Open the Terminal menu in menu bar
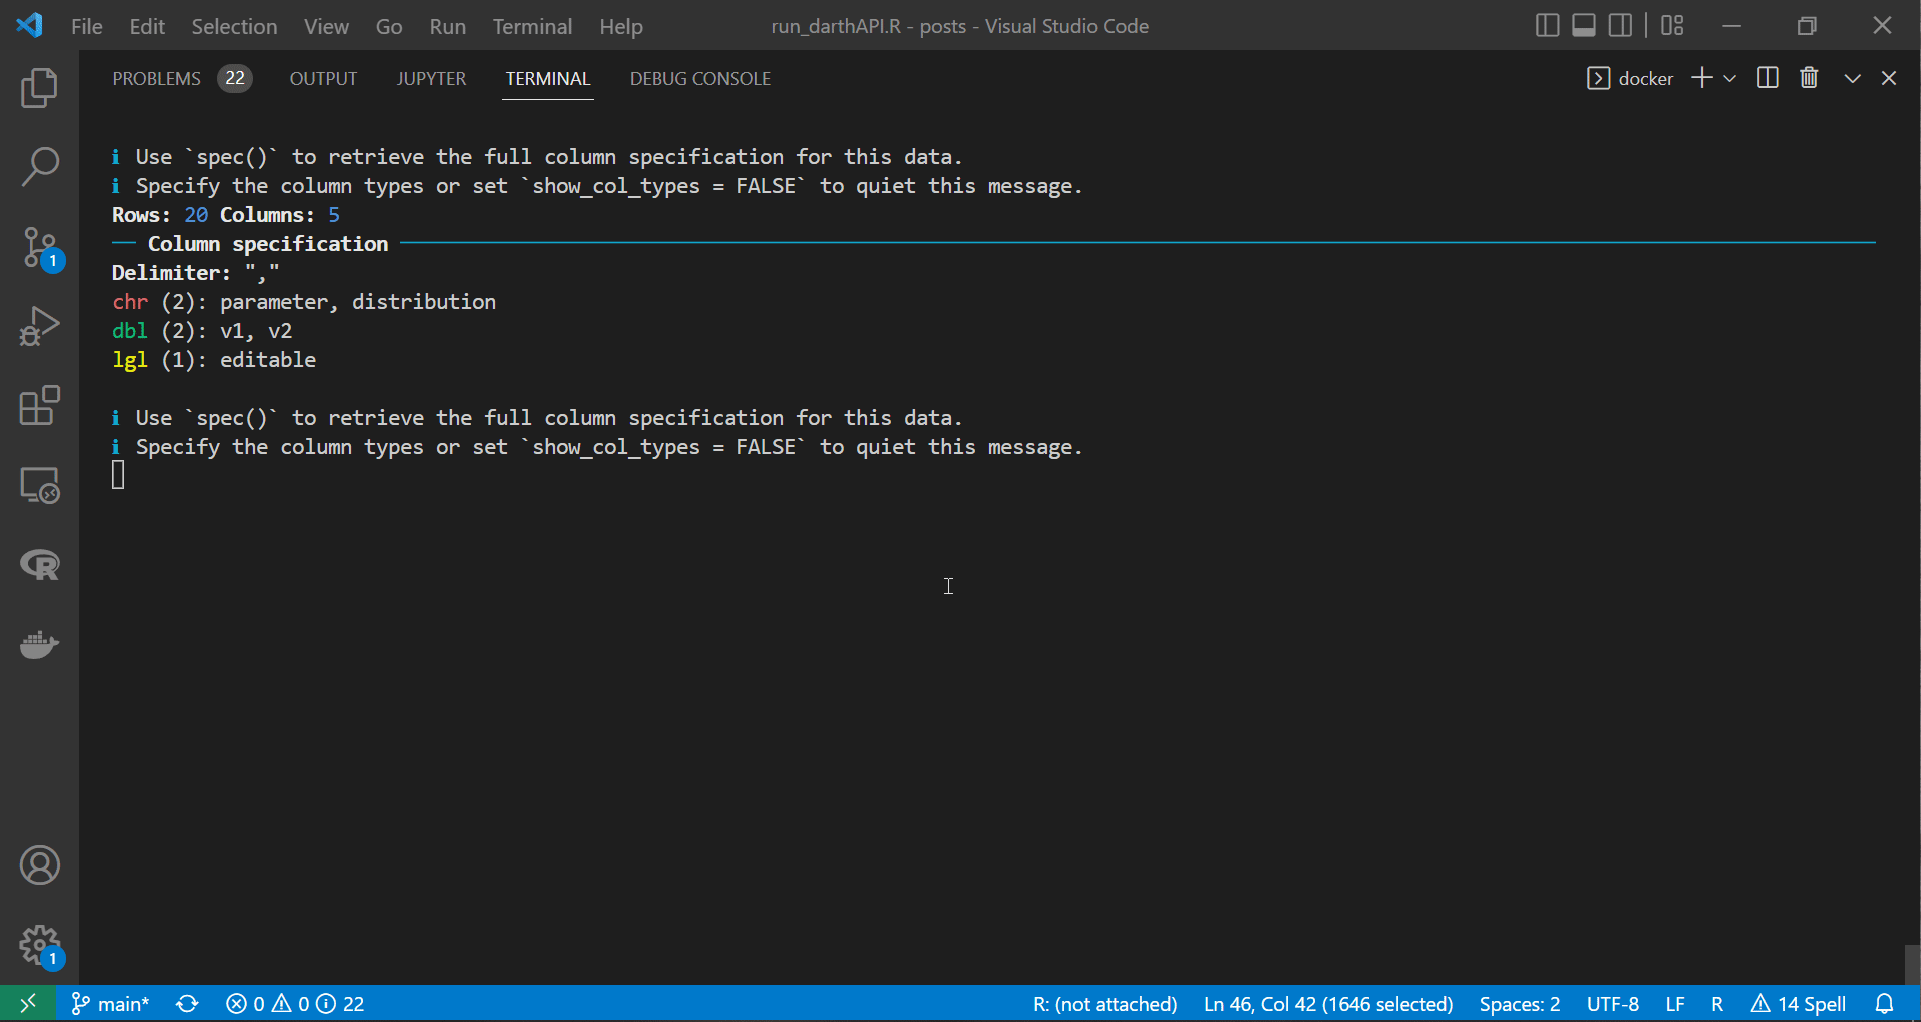This screenshot has height=1022, width=1921. click(531, 27)
